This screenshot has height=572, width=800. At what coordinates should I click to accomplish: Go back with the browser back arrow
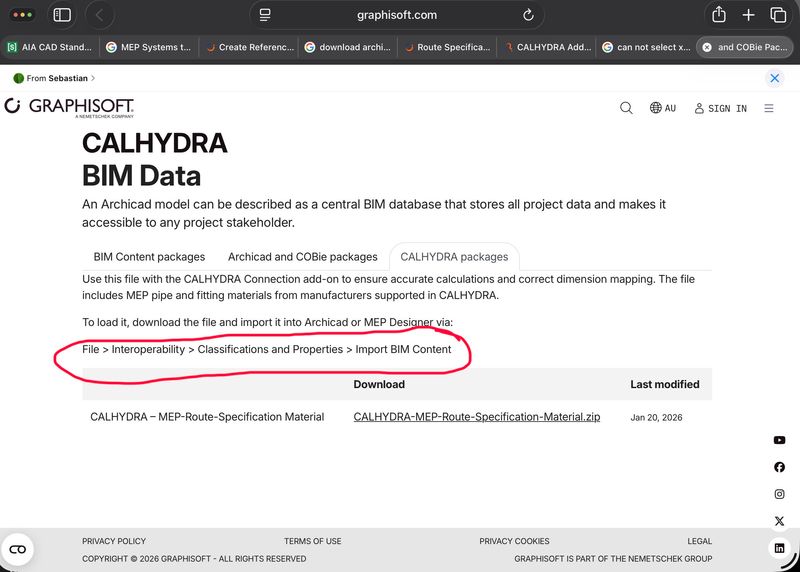[x=99, y=15]
